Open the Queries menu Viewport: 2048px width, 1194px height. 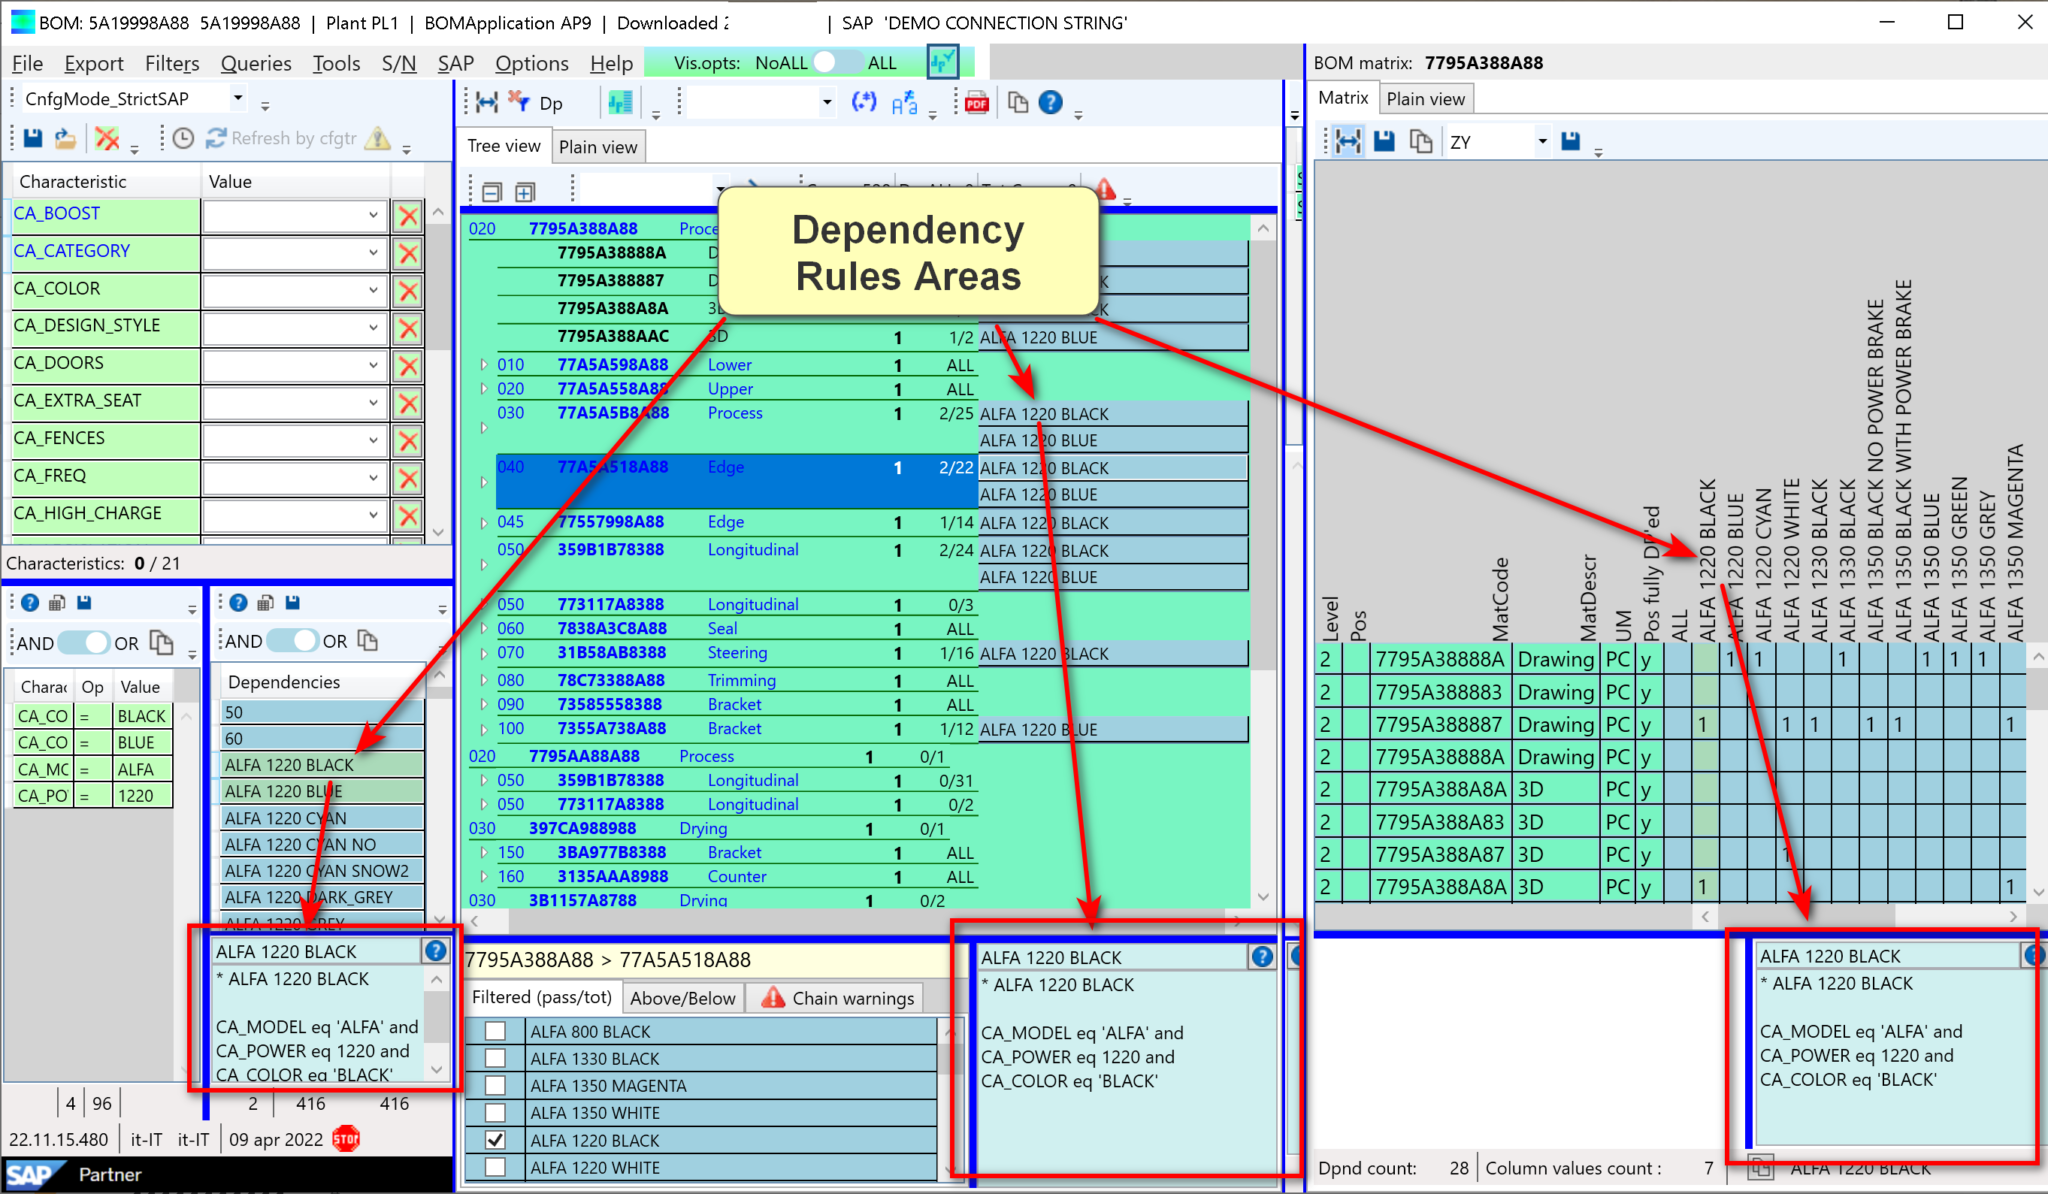256,63
